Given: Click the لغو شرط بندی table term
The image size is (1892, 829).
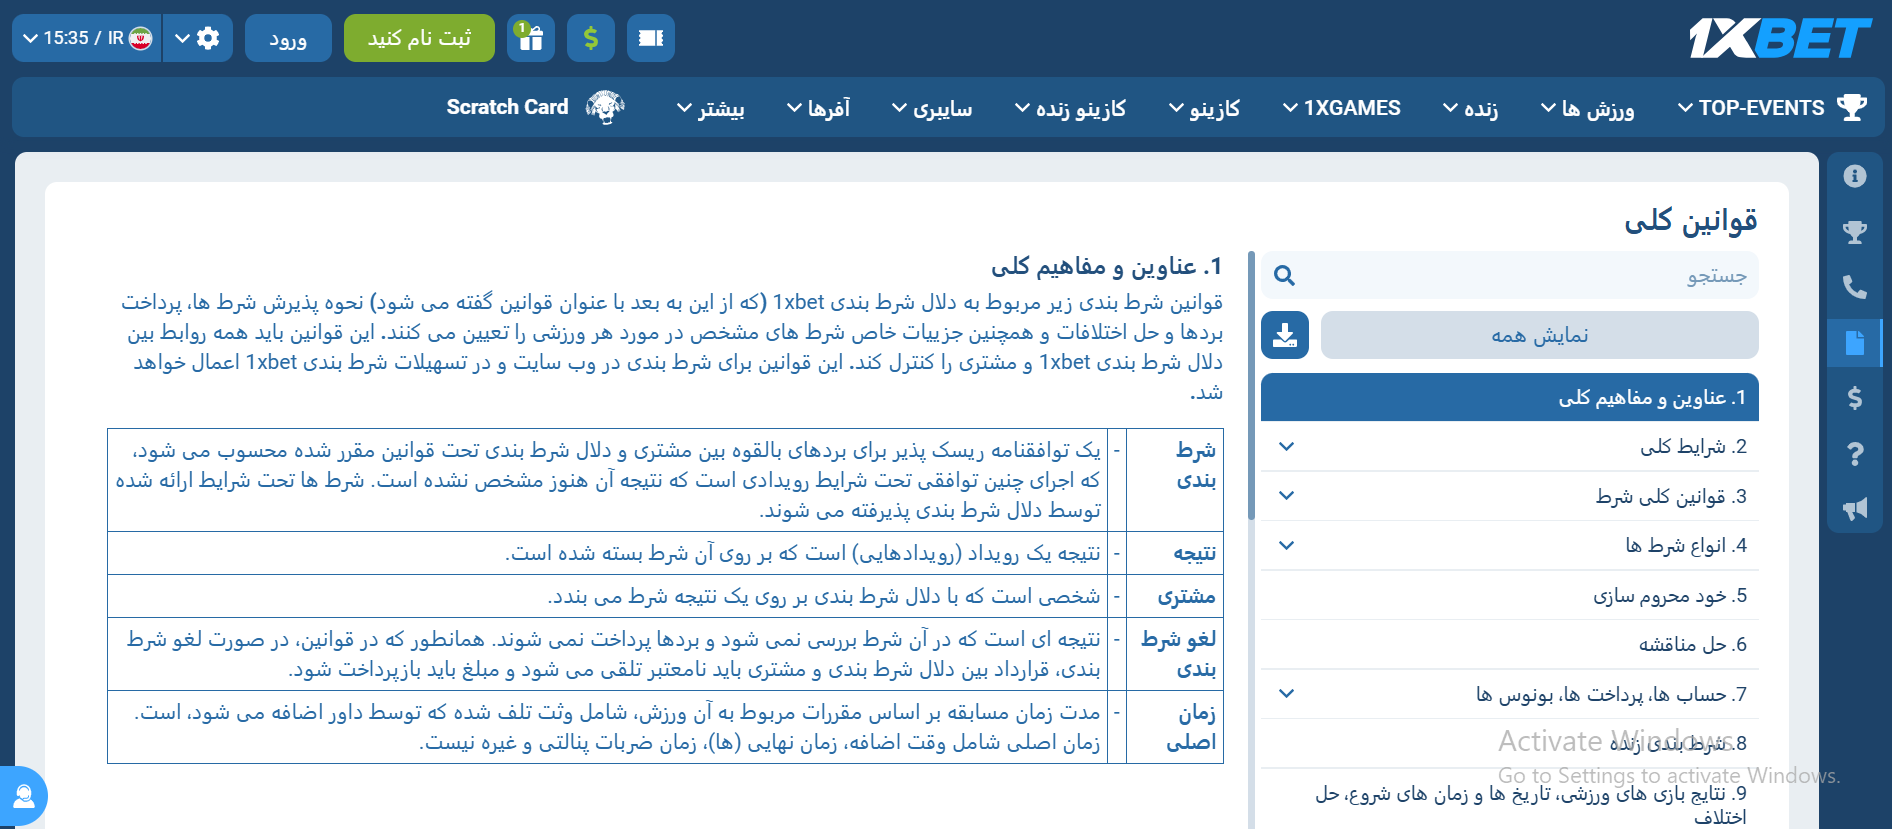Looking at the screenshot, I should (1179, 654).
